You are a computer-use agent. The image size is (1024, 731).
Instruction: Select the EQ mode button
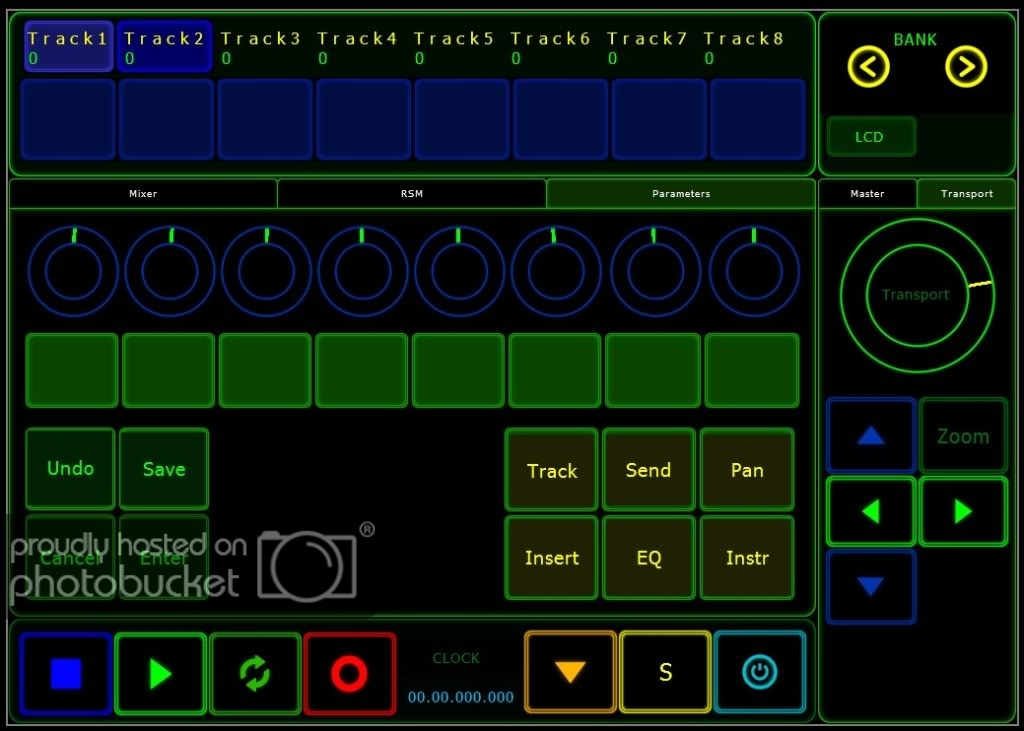tap(648, 558)
